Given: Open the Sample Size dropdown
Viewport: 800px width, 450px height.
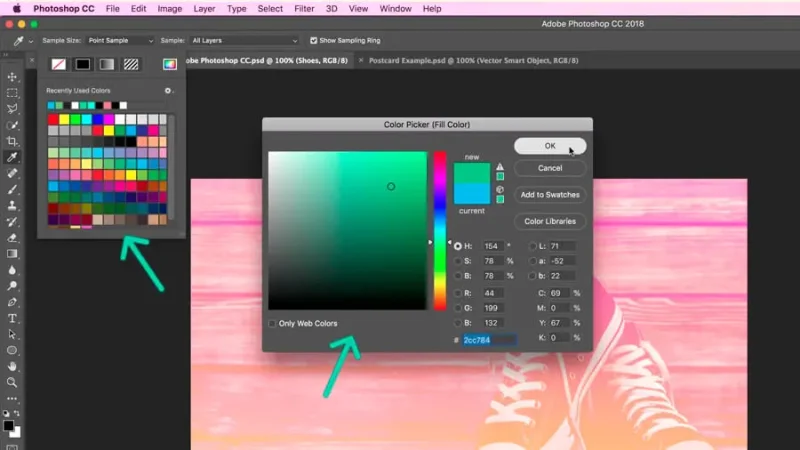Looking at the screenshot, I should 120,40.
